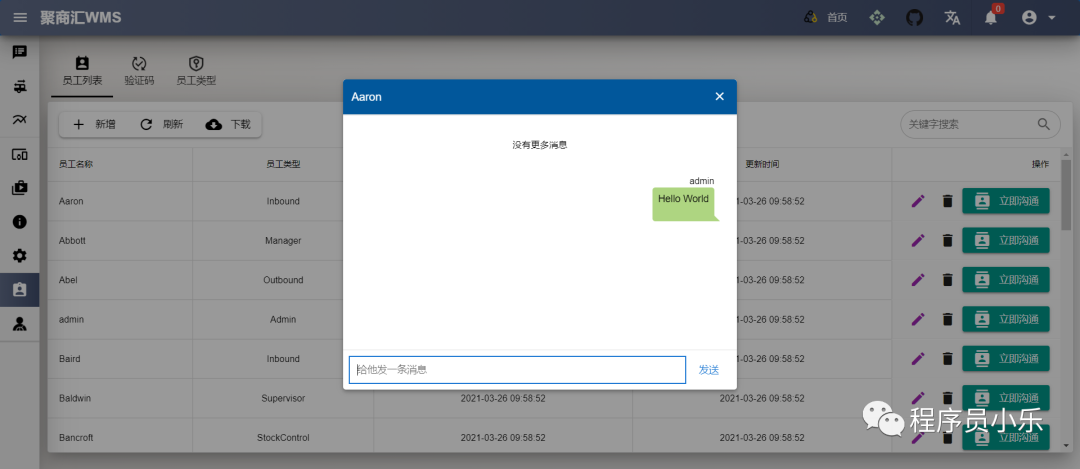This screenshot has width=1080, height=469.
Task: Click the keyword search box
Action: (968, 125)
